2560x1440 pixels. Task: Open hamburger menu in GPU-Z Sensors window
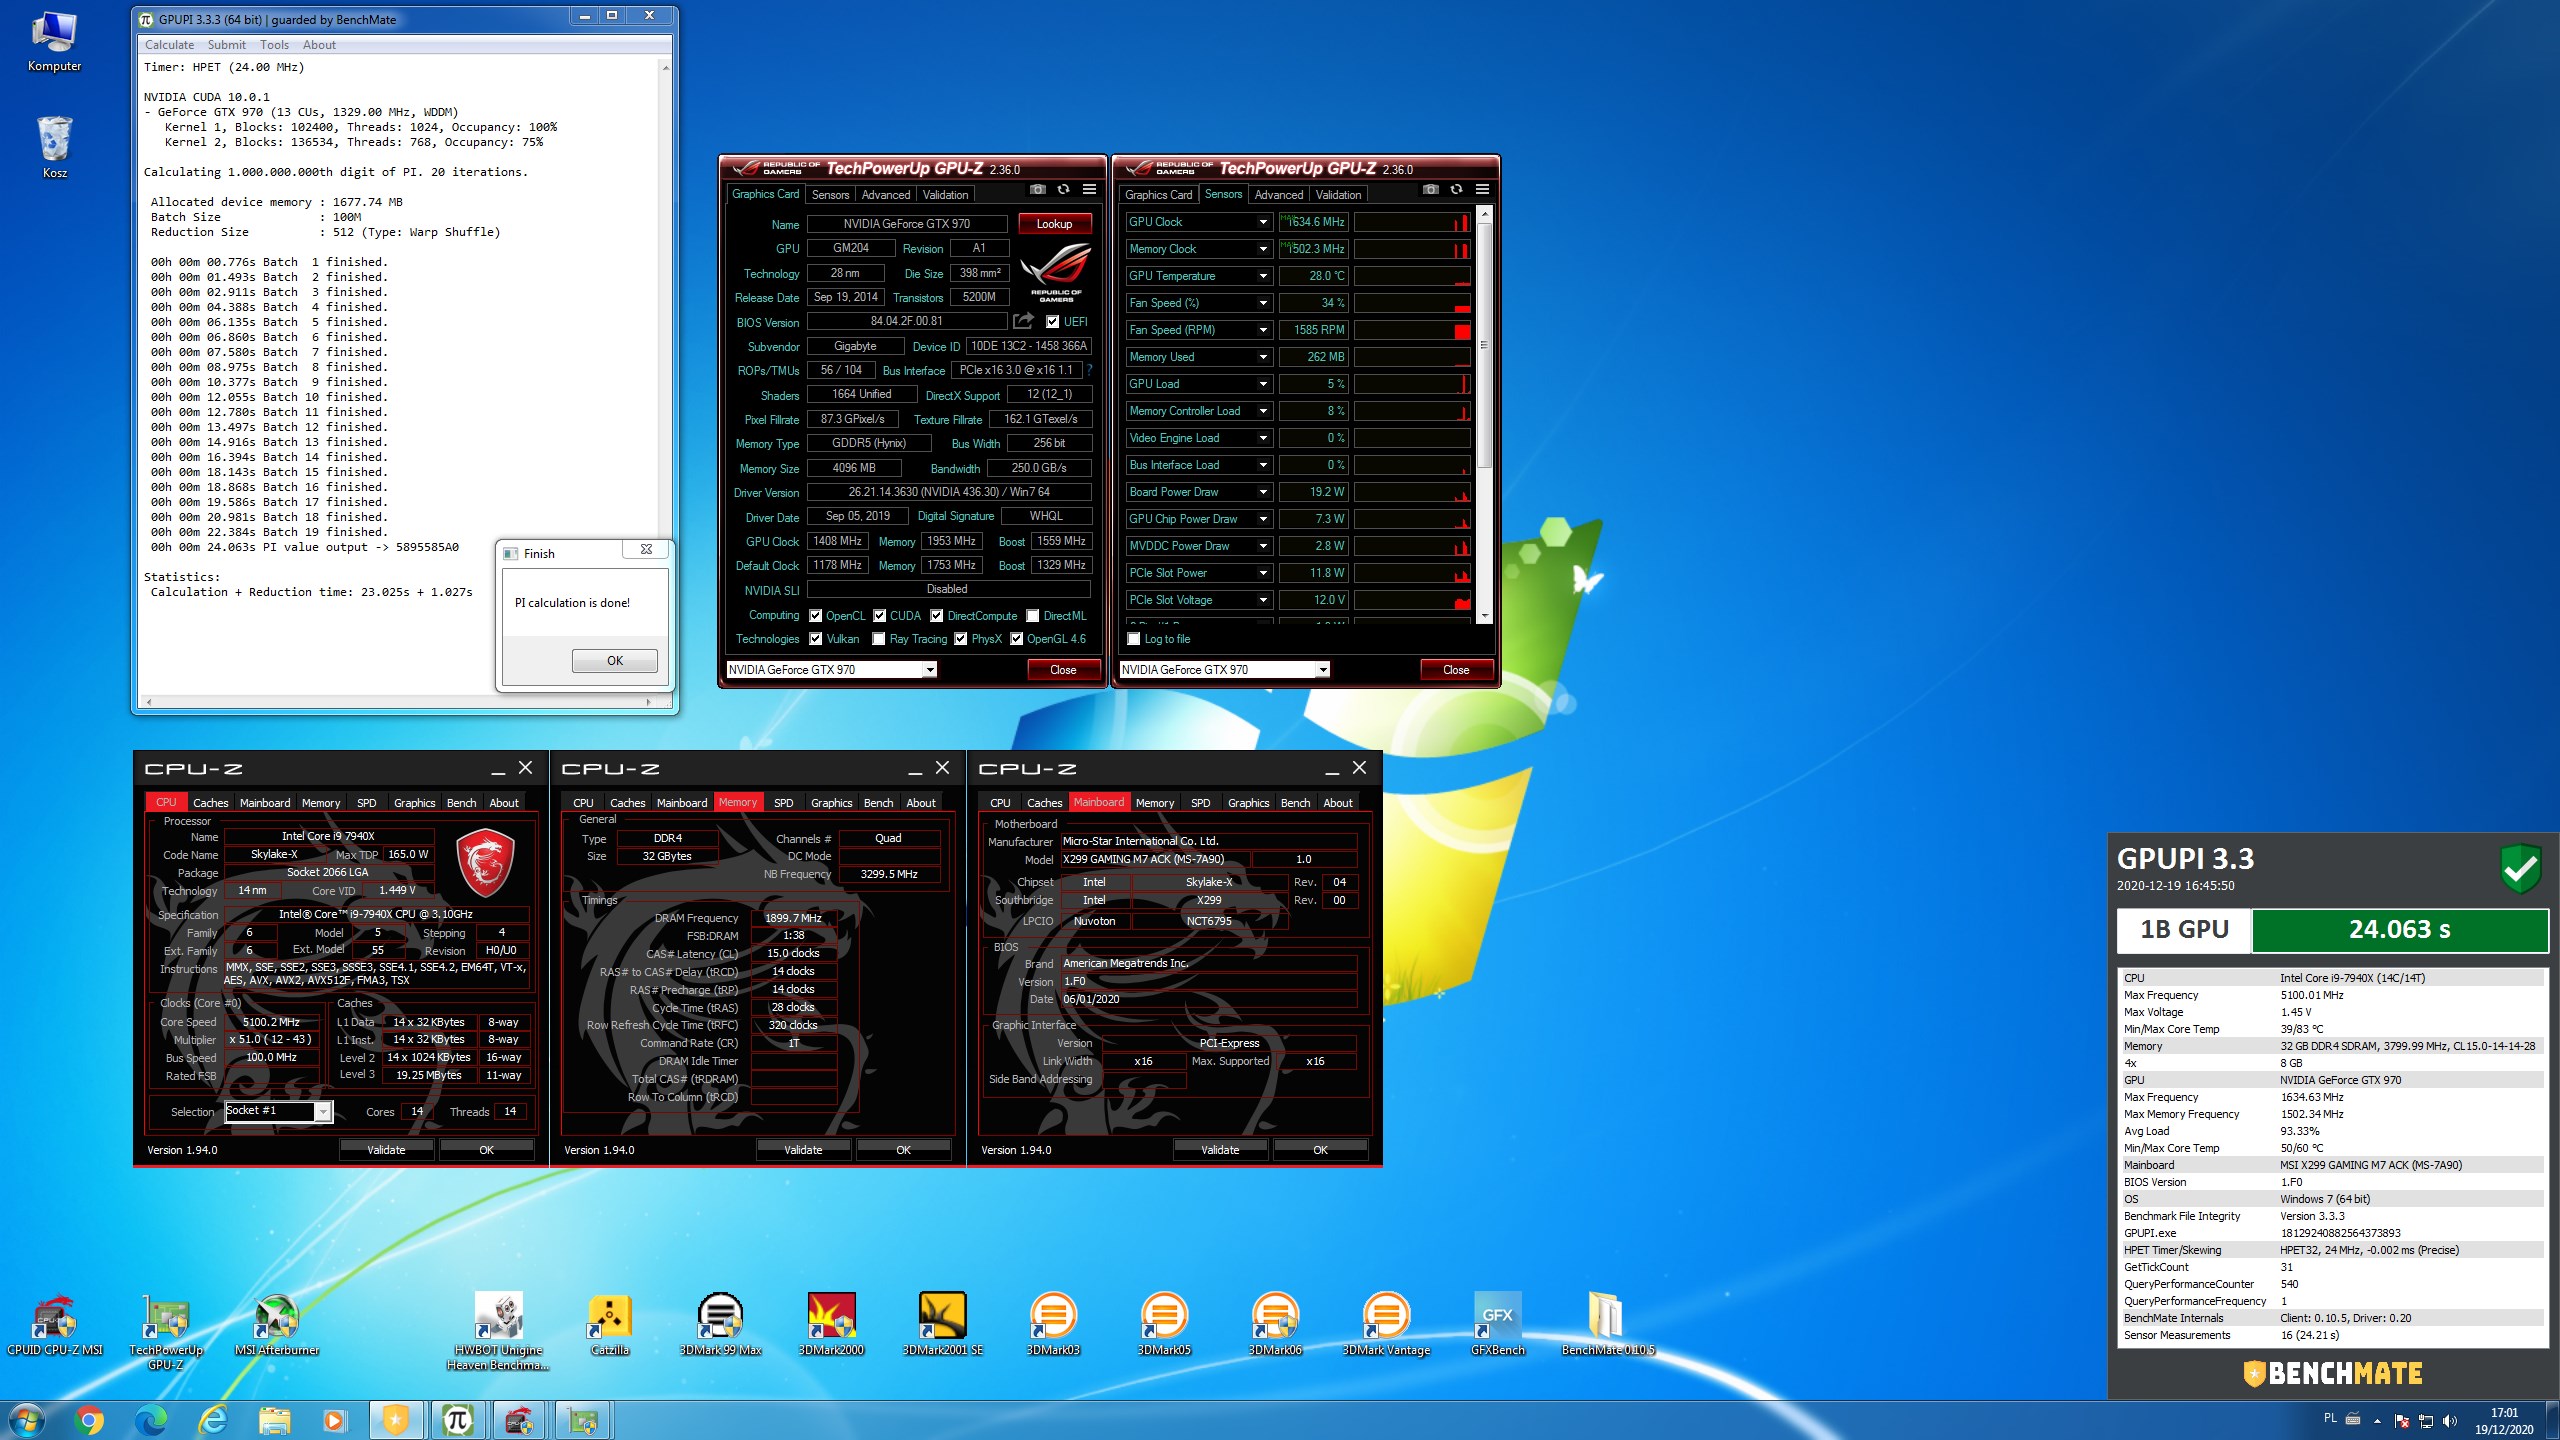point(1483,190)
